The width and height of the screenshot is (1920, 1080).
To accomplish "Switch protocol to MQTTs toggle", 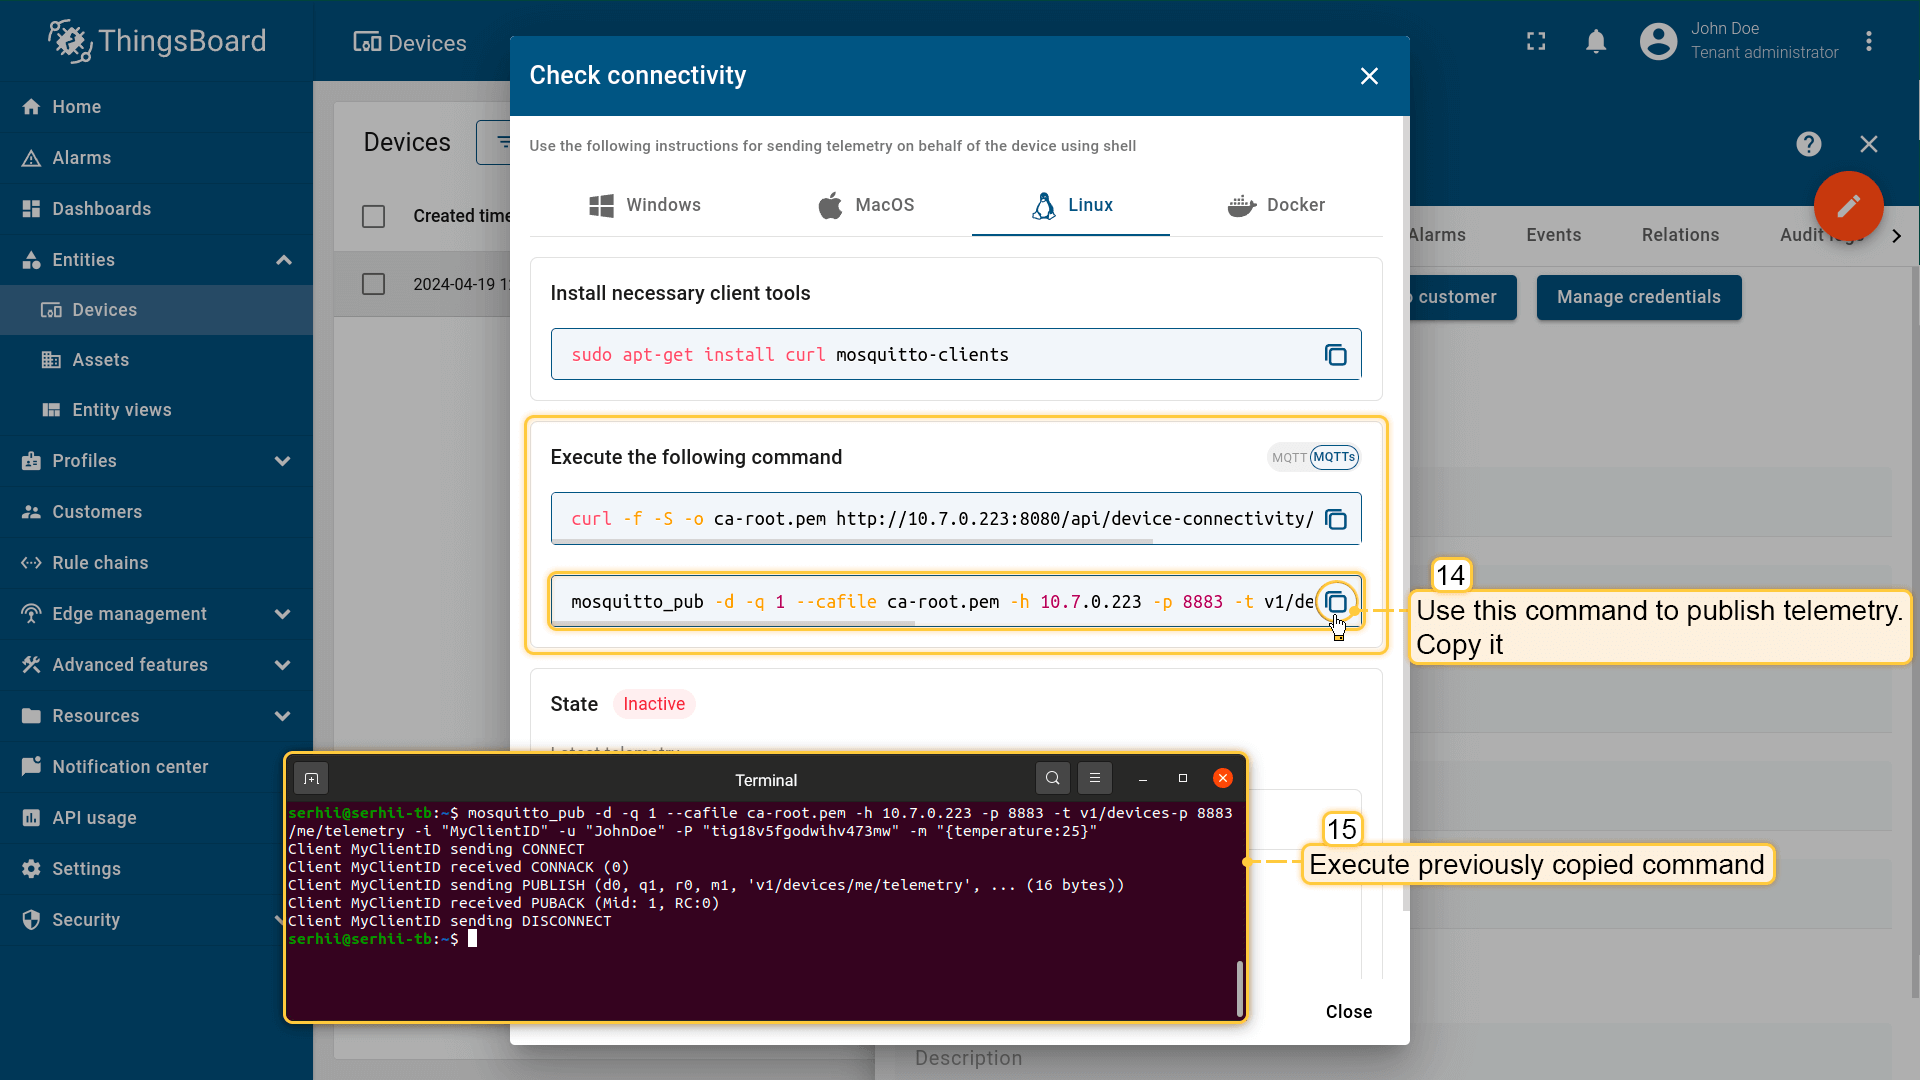I will [x=1334, y=457].
